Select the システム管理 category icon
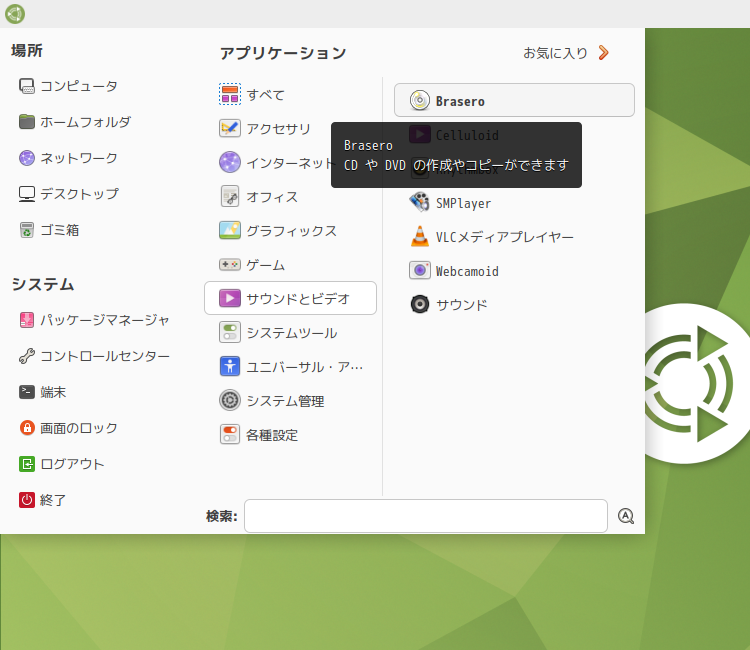750x650 pixels. pyautogui.click(x=230, y=400)
